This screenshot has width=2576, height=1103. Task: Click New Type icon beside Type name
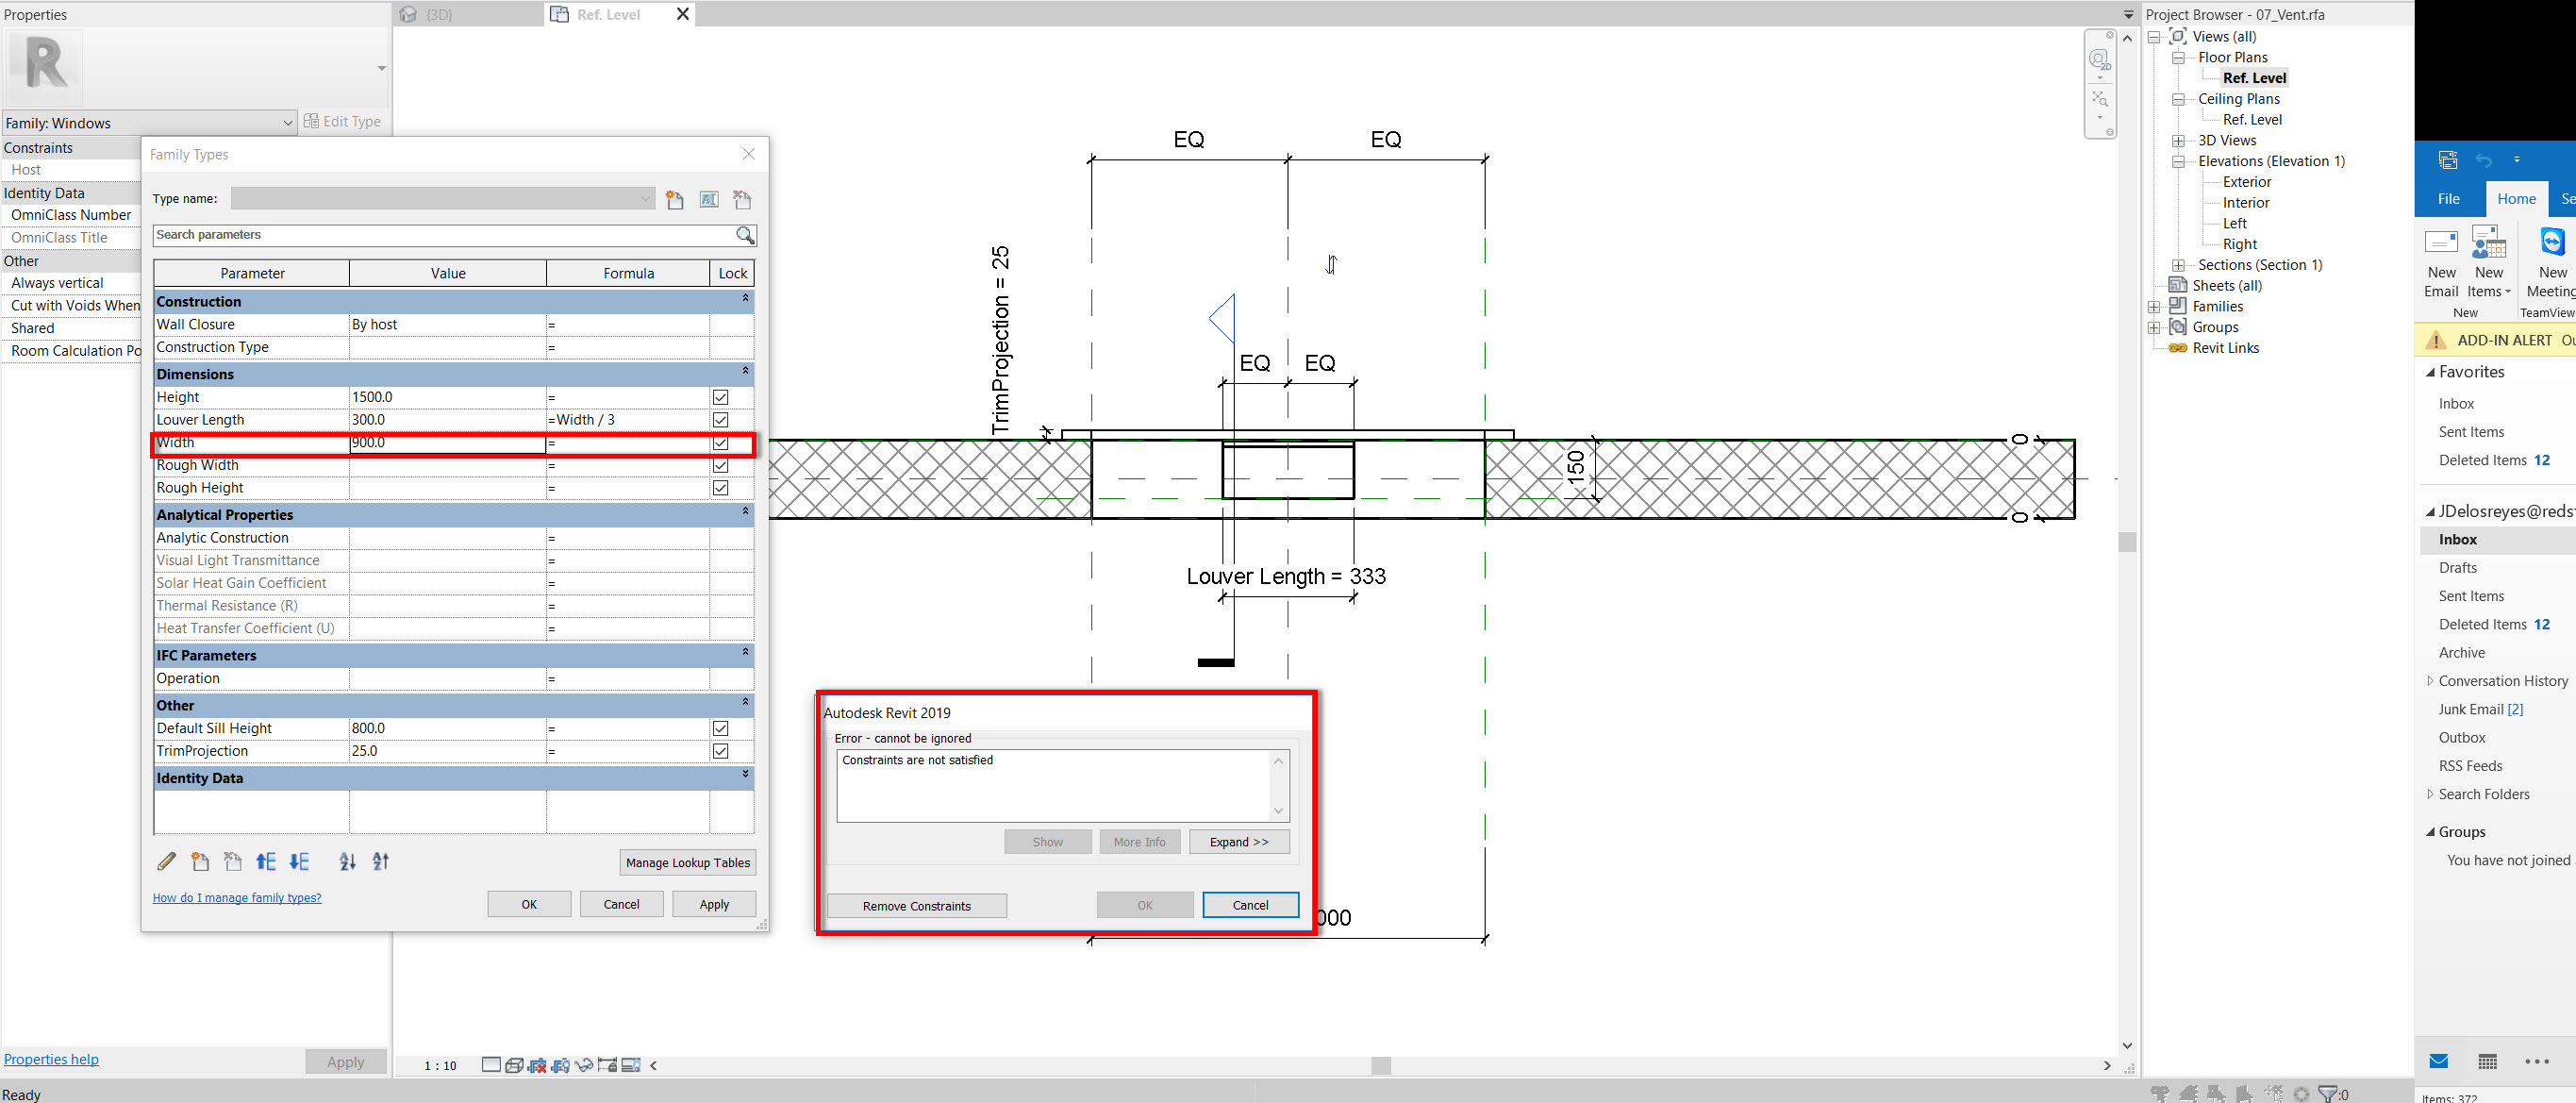[675, 200]
